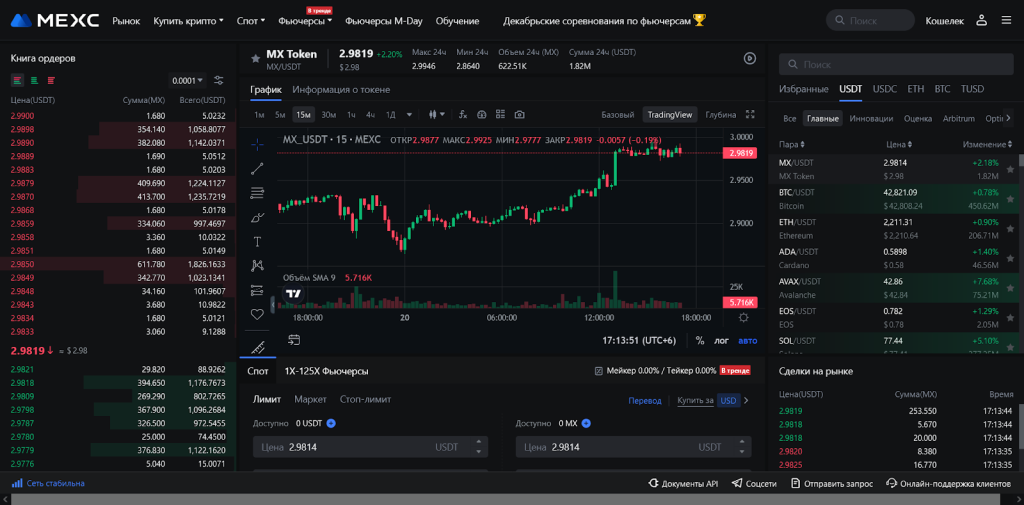Select the Маркет order type tab
The image size is (1024, 505).
tap(310, 399)
